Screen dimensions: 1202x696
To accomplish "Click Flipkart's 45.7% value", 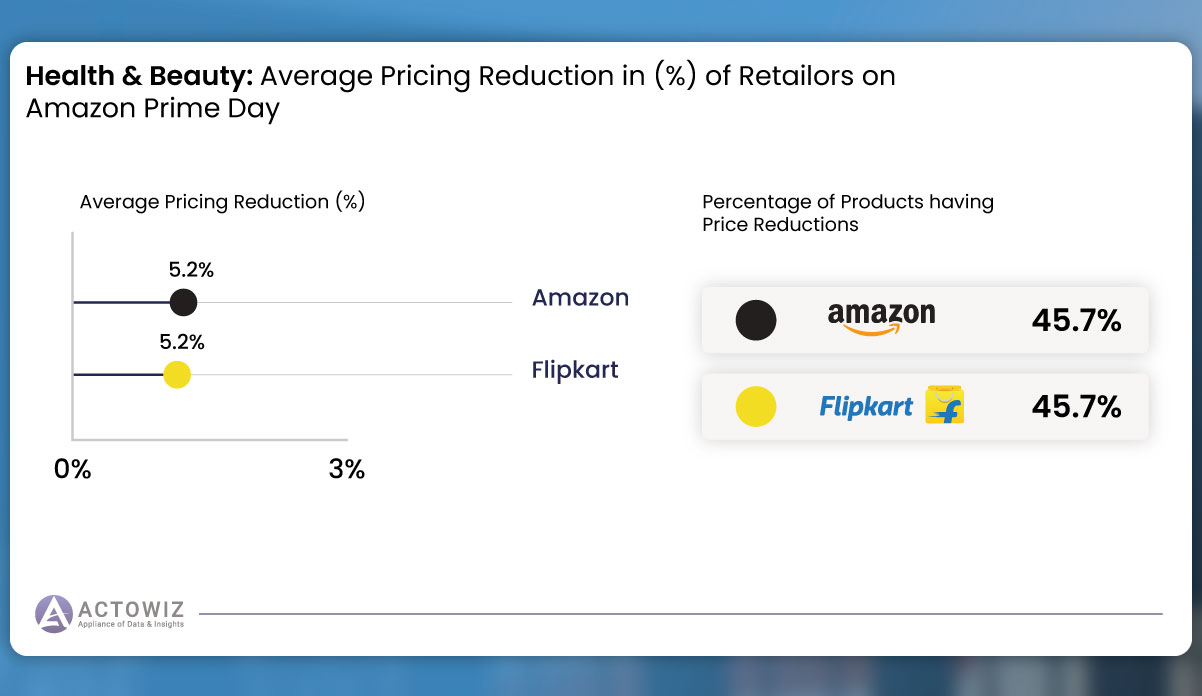I will click(1076, 406).
